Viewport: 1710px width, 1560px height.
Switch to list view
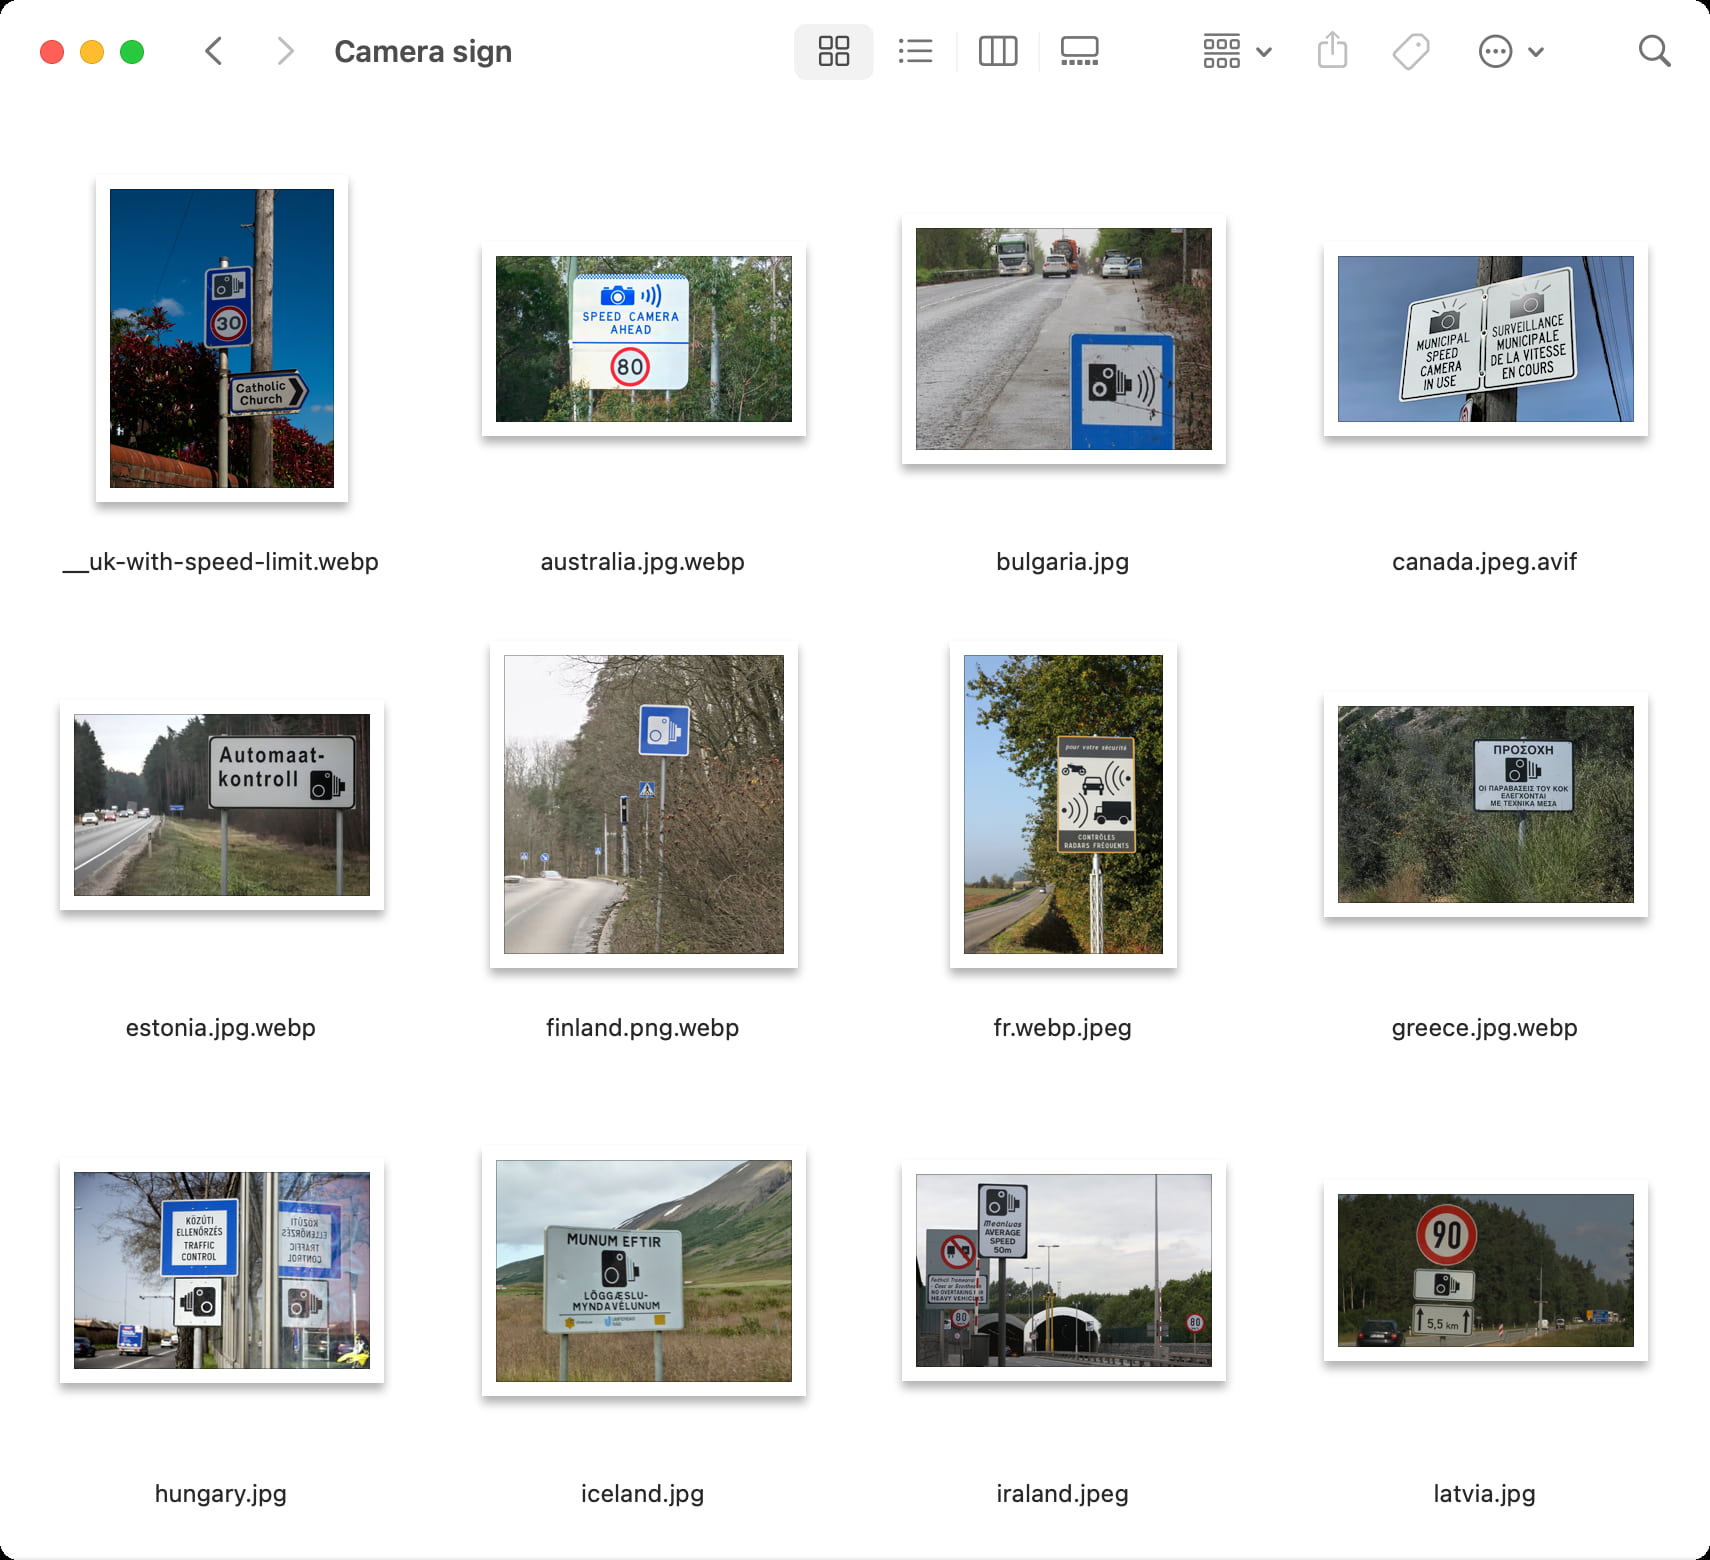(x=915, y=51)
